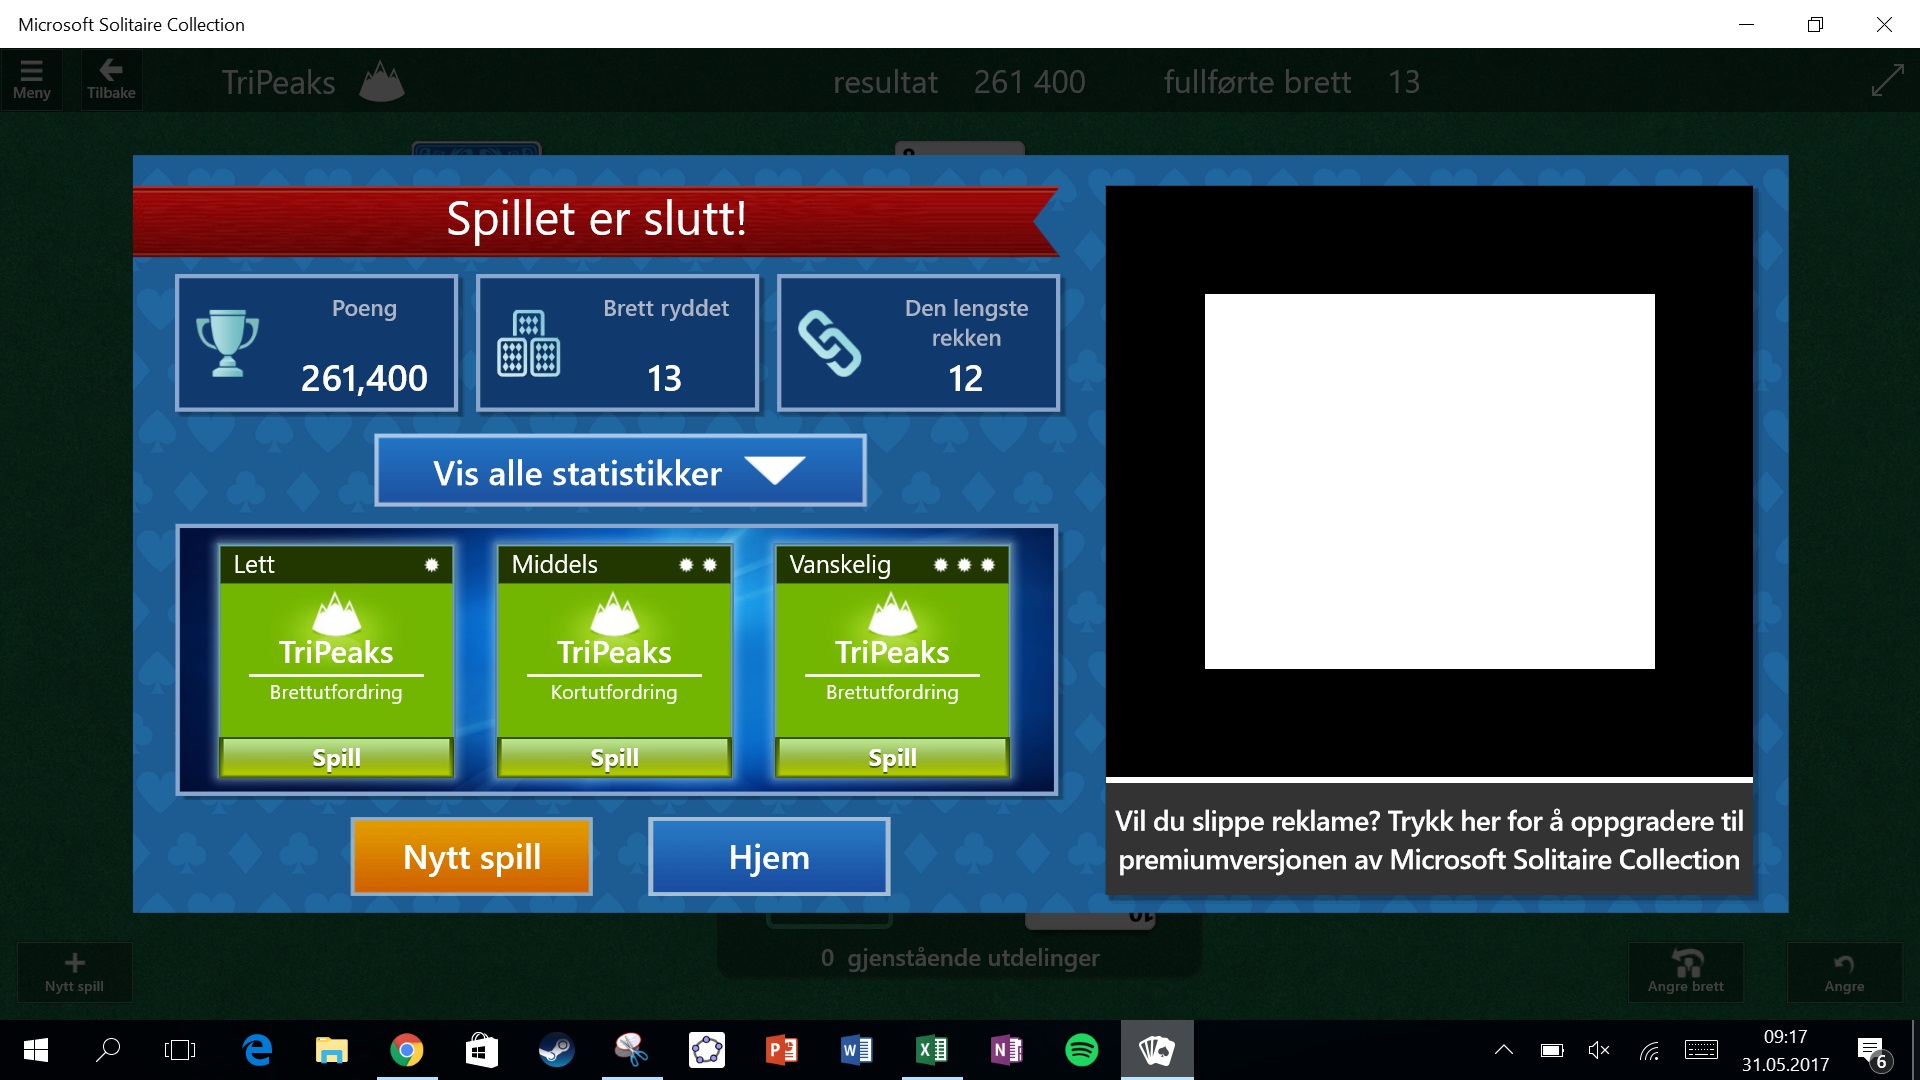Image resolution: width=1920 pixels, height=1080 pixels.
Task: Play the Lett TriPeaks challenge
Action: tap(336, 757)
